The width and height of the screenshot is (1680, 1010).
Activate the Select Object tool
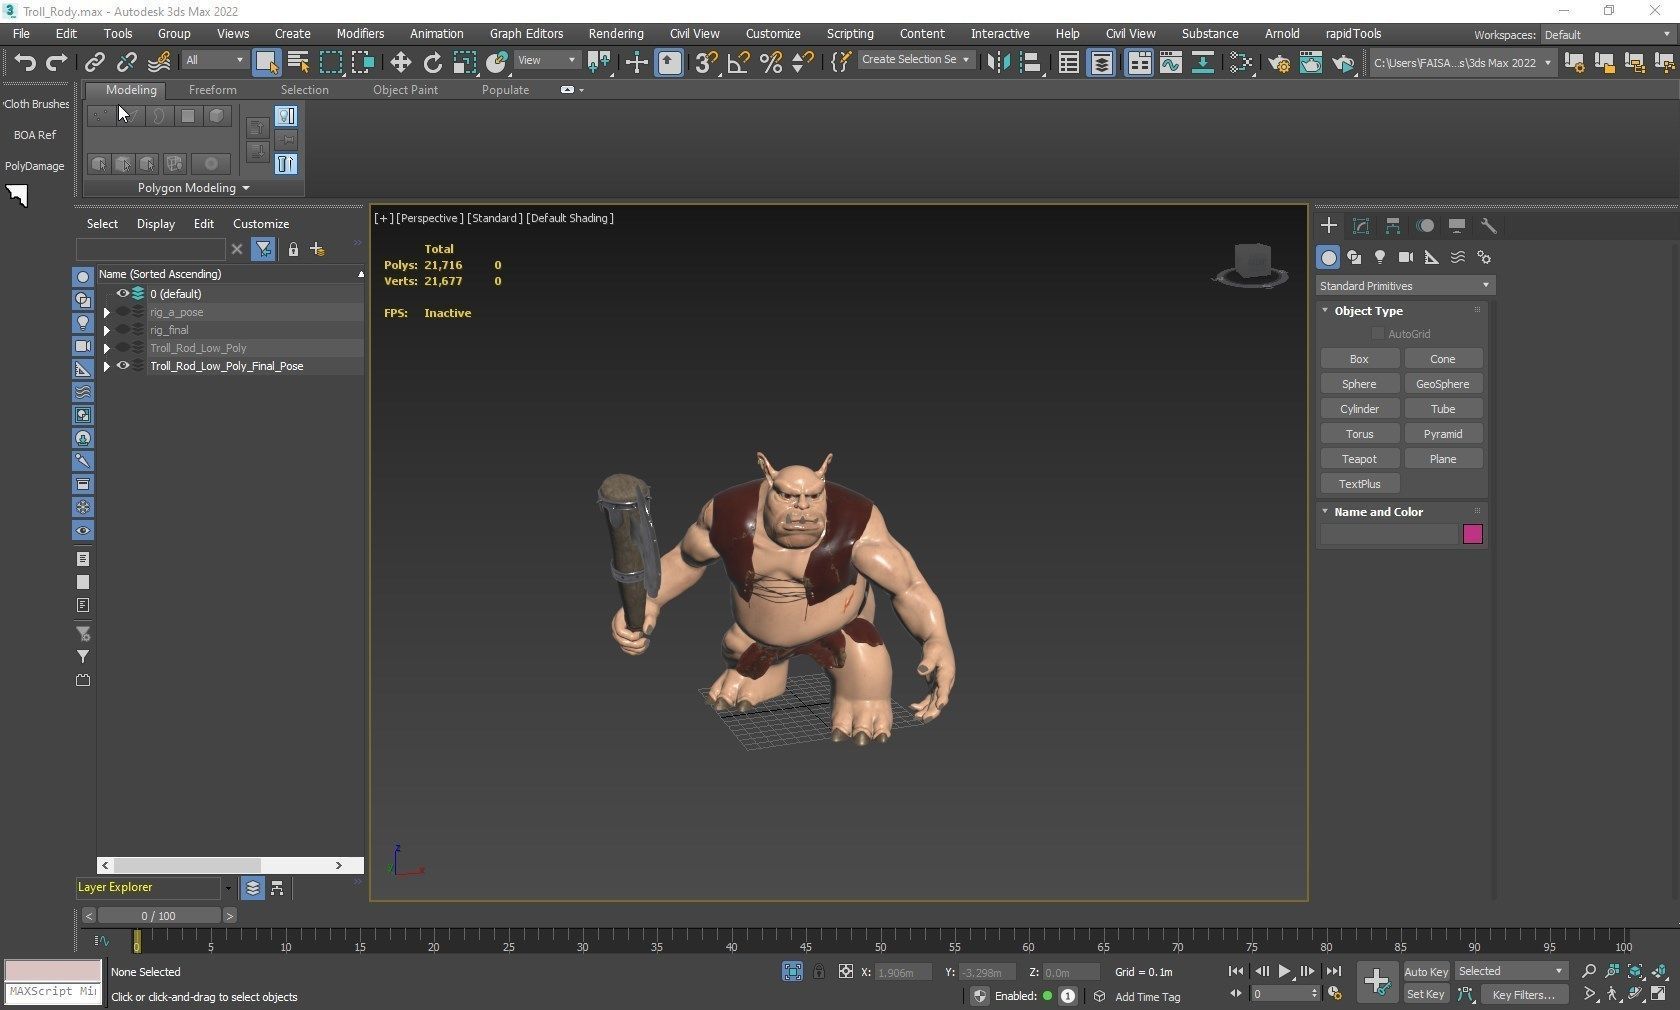[x=266, y=62]
